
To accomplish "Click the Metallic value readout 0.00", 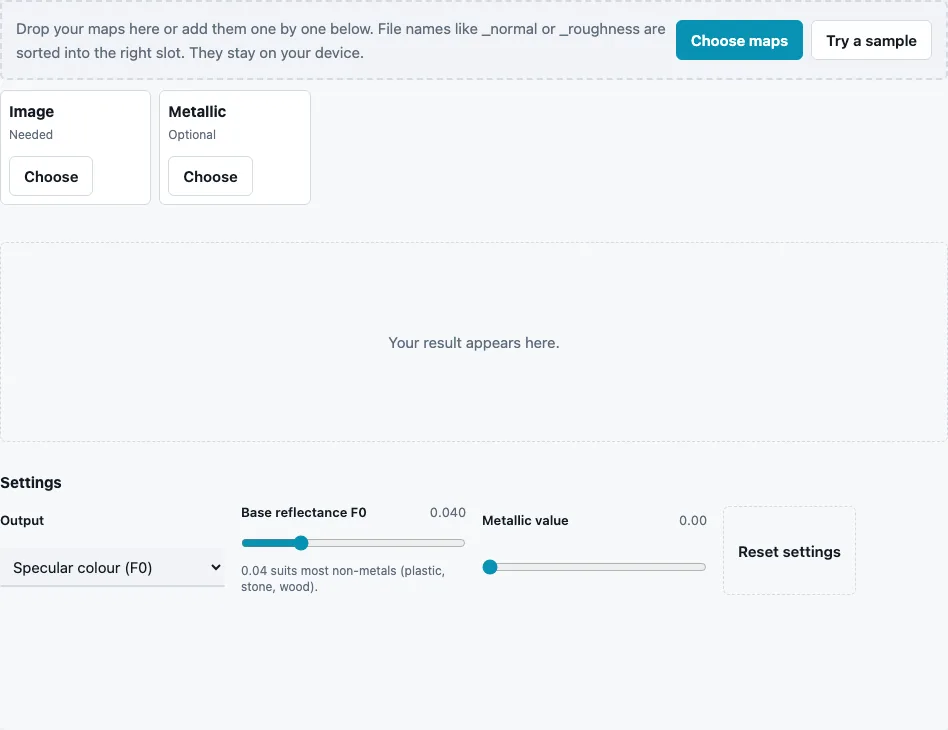I will [692, 521].
